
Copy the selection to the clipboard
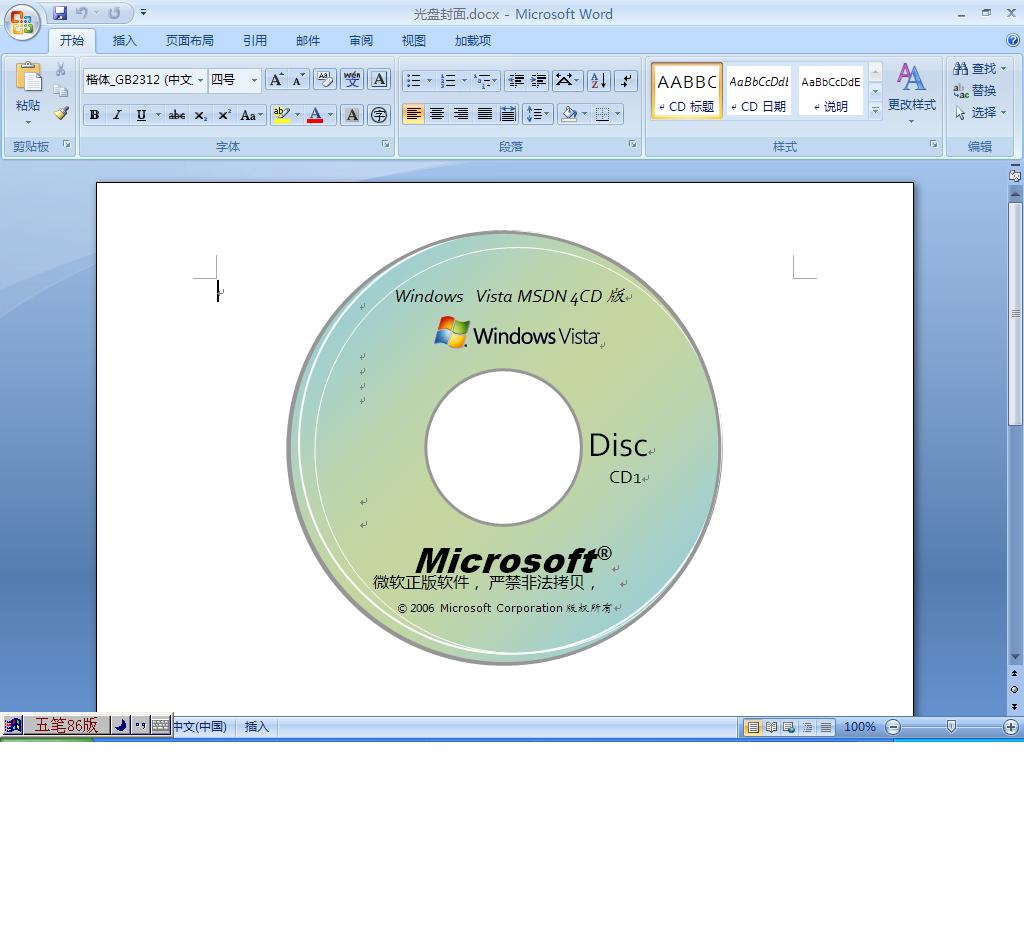pos(61,91)
